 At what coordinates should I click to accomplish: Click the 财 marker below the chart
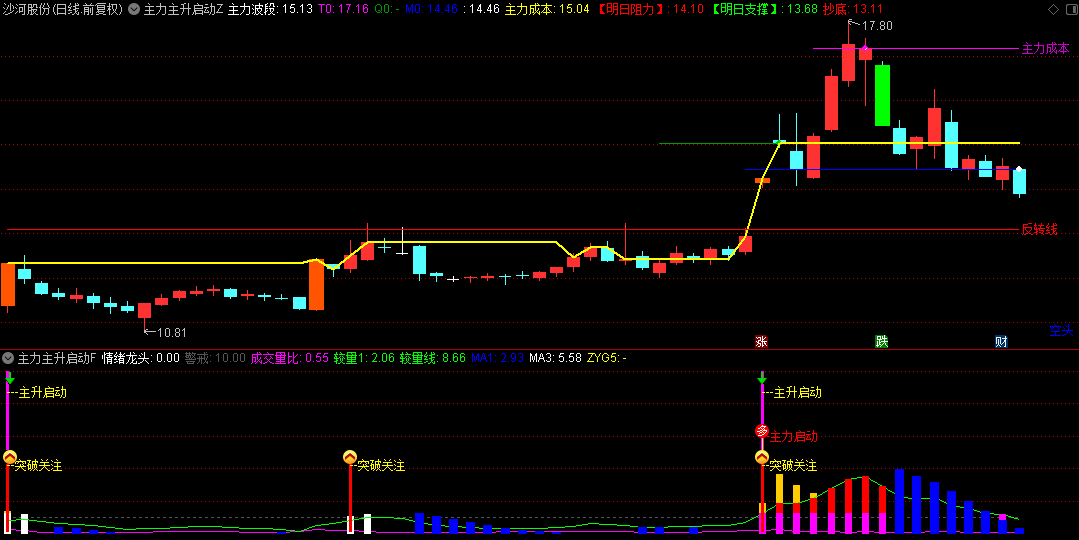(x=1001, y=341)
